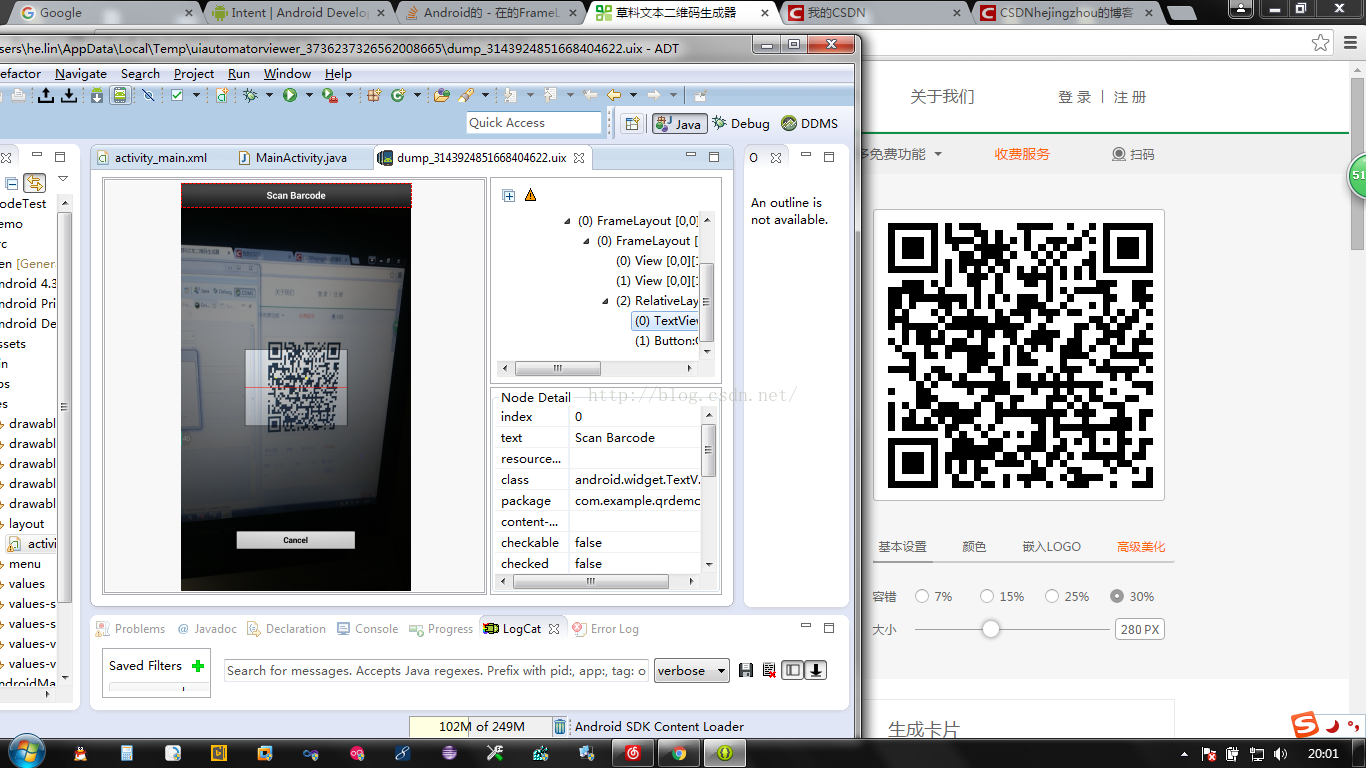Open Android Virtual Device Manager icon
Image resolution: width=1366 pixels, height=768 pixels.
[x=119, y=95]
